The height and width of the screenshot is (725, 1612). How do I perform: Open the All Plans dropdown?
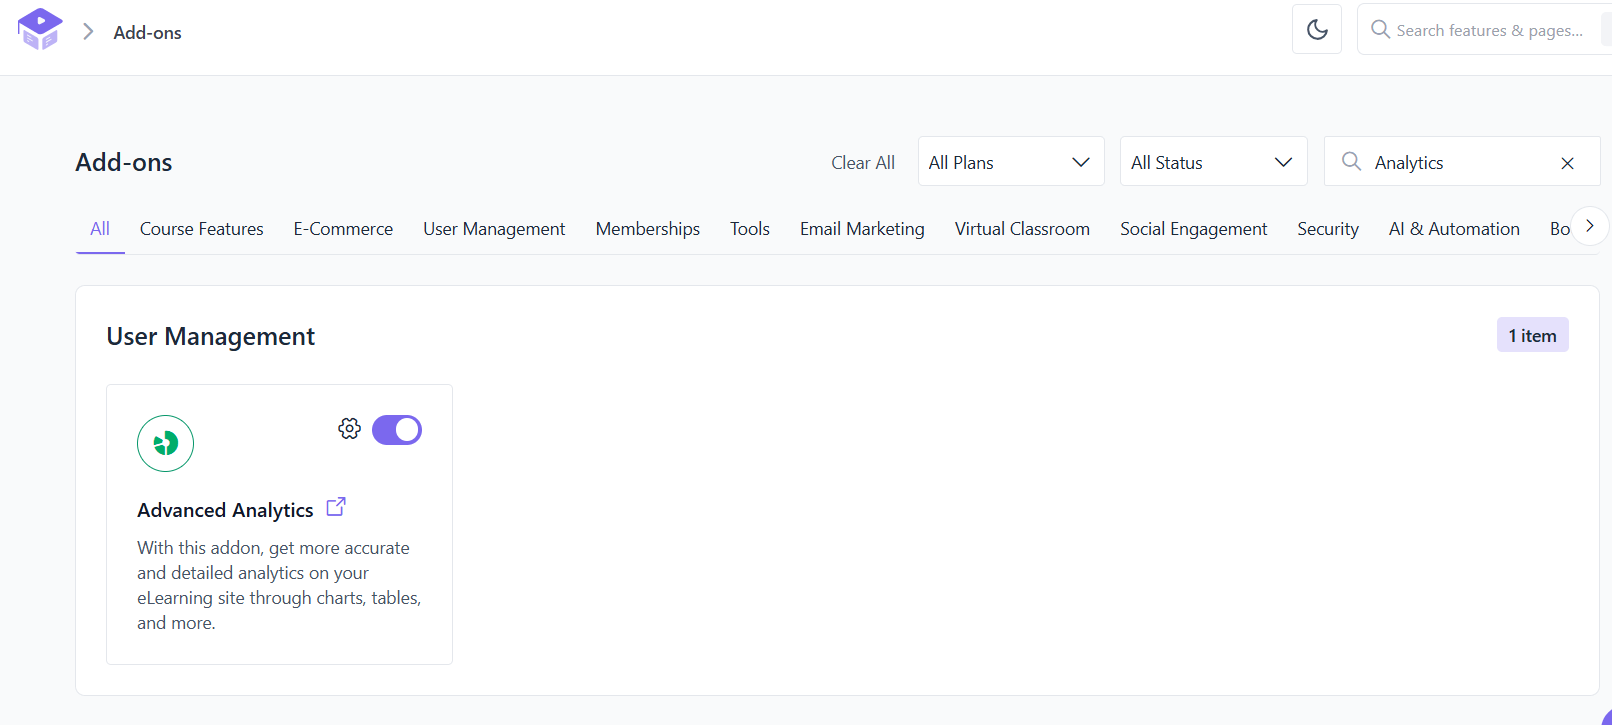pos(1011,162)
